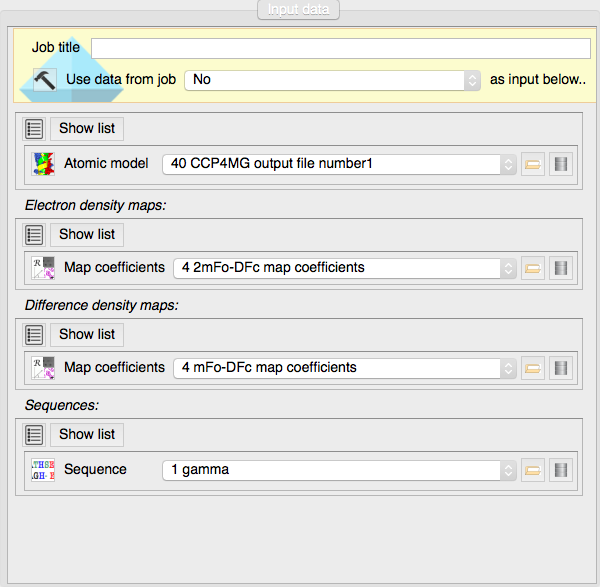Click the folder icon next to Sequence selector
Image resolution: width=600 pixels, height=587 pixels.
pyautogui.click(x=533, y=469)
